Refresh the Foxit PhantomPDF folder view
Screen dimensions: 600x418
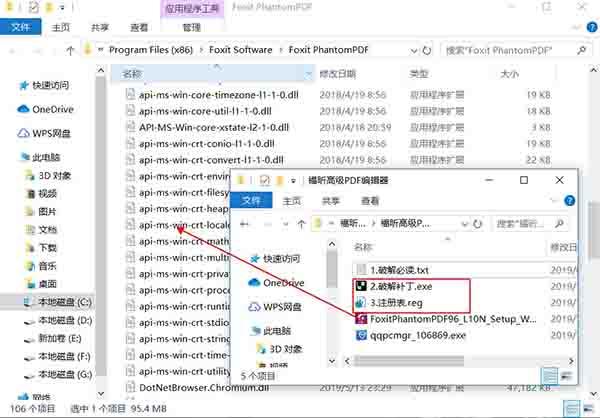(x=427, y=51)
